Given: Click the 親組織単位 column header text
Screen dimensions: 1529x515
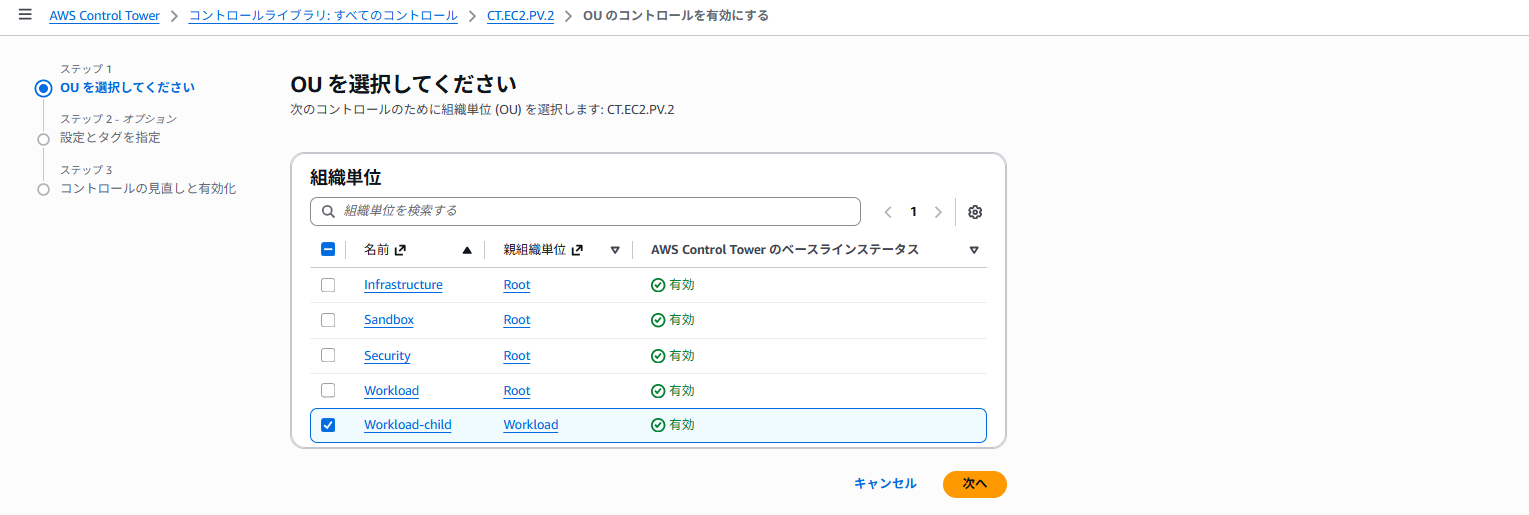Looking at the screenshot, I should [x=535, y=250].
